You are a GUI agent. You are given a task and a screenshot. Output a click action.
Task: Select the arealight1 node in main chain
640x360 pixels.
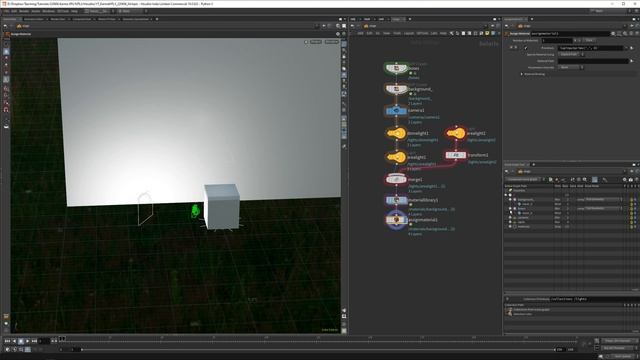(x=396, y=157)
